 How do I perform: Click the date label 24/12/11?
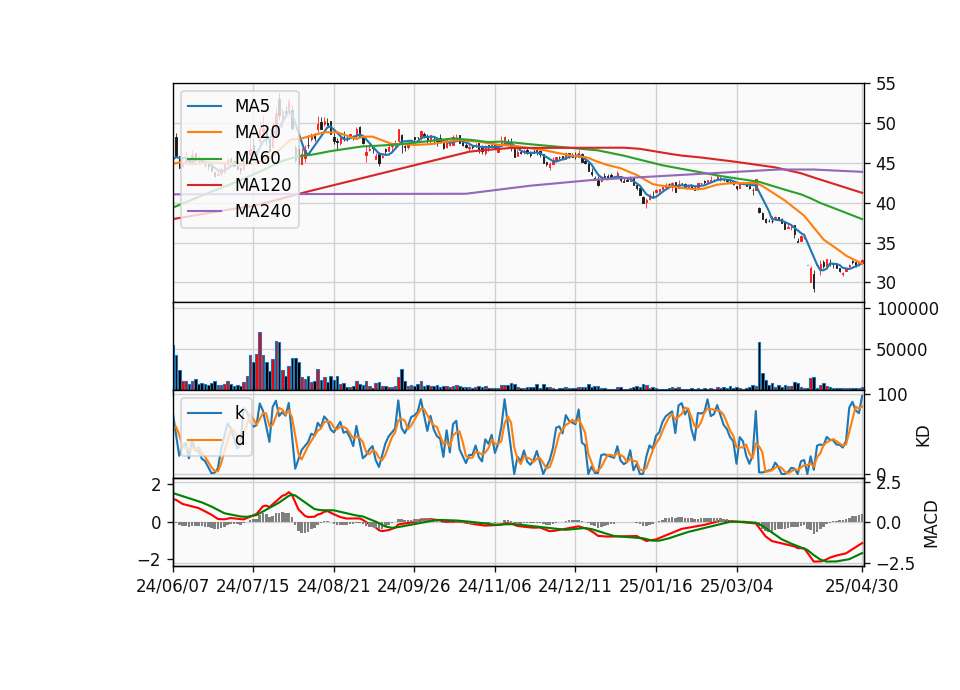click(575, 586)
